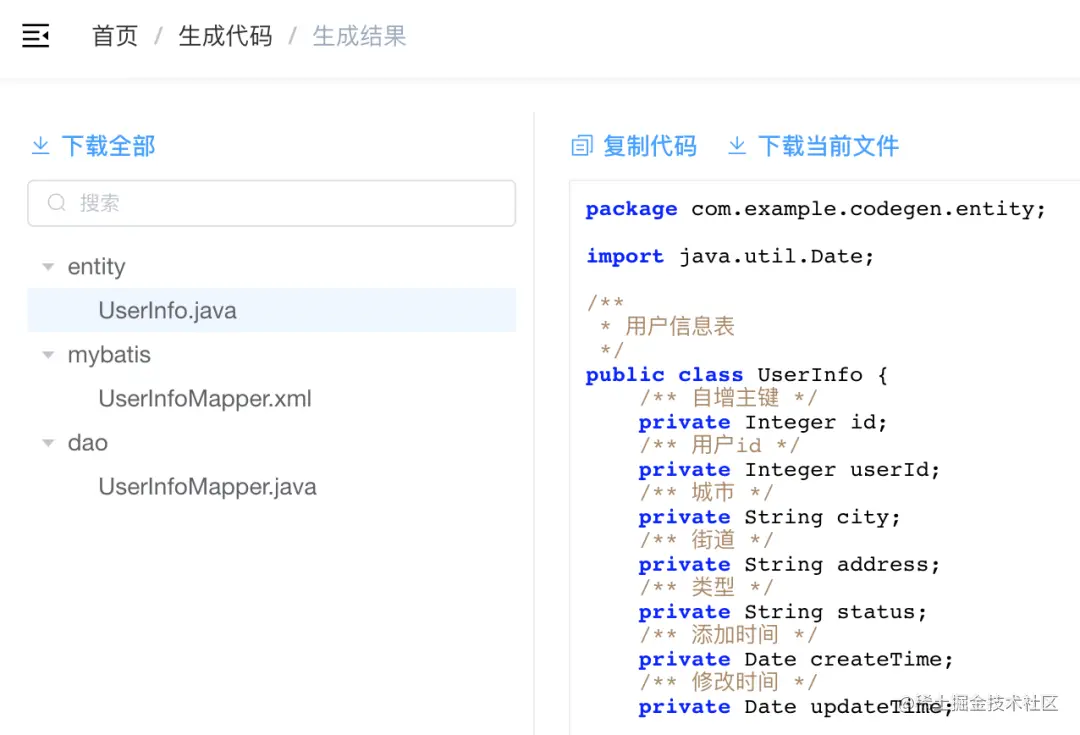Click the download icon beside 下载全部
Screen dimensions: 1080x735
(40, 146)
